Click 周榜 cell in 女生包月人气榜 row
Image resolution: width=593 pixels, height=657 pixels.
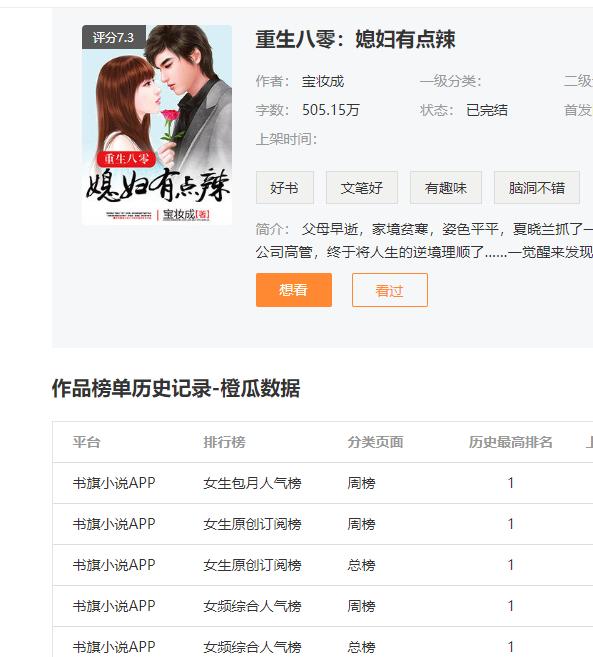361,483
